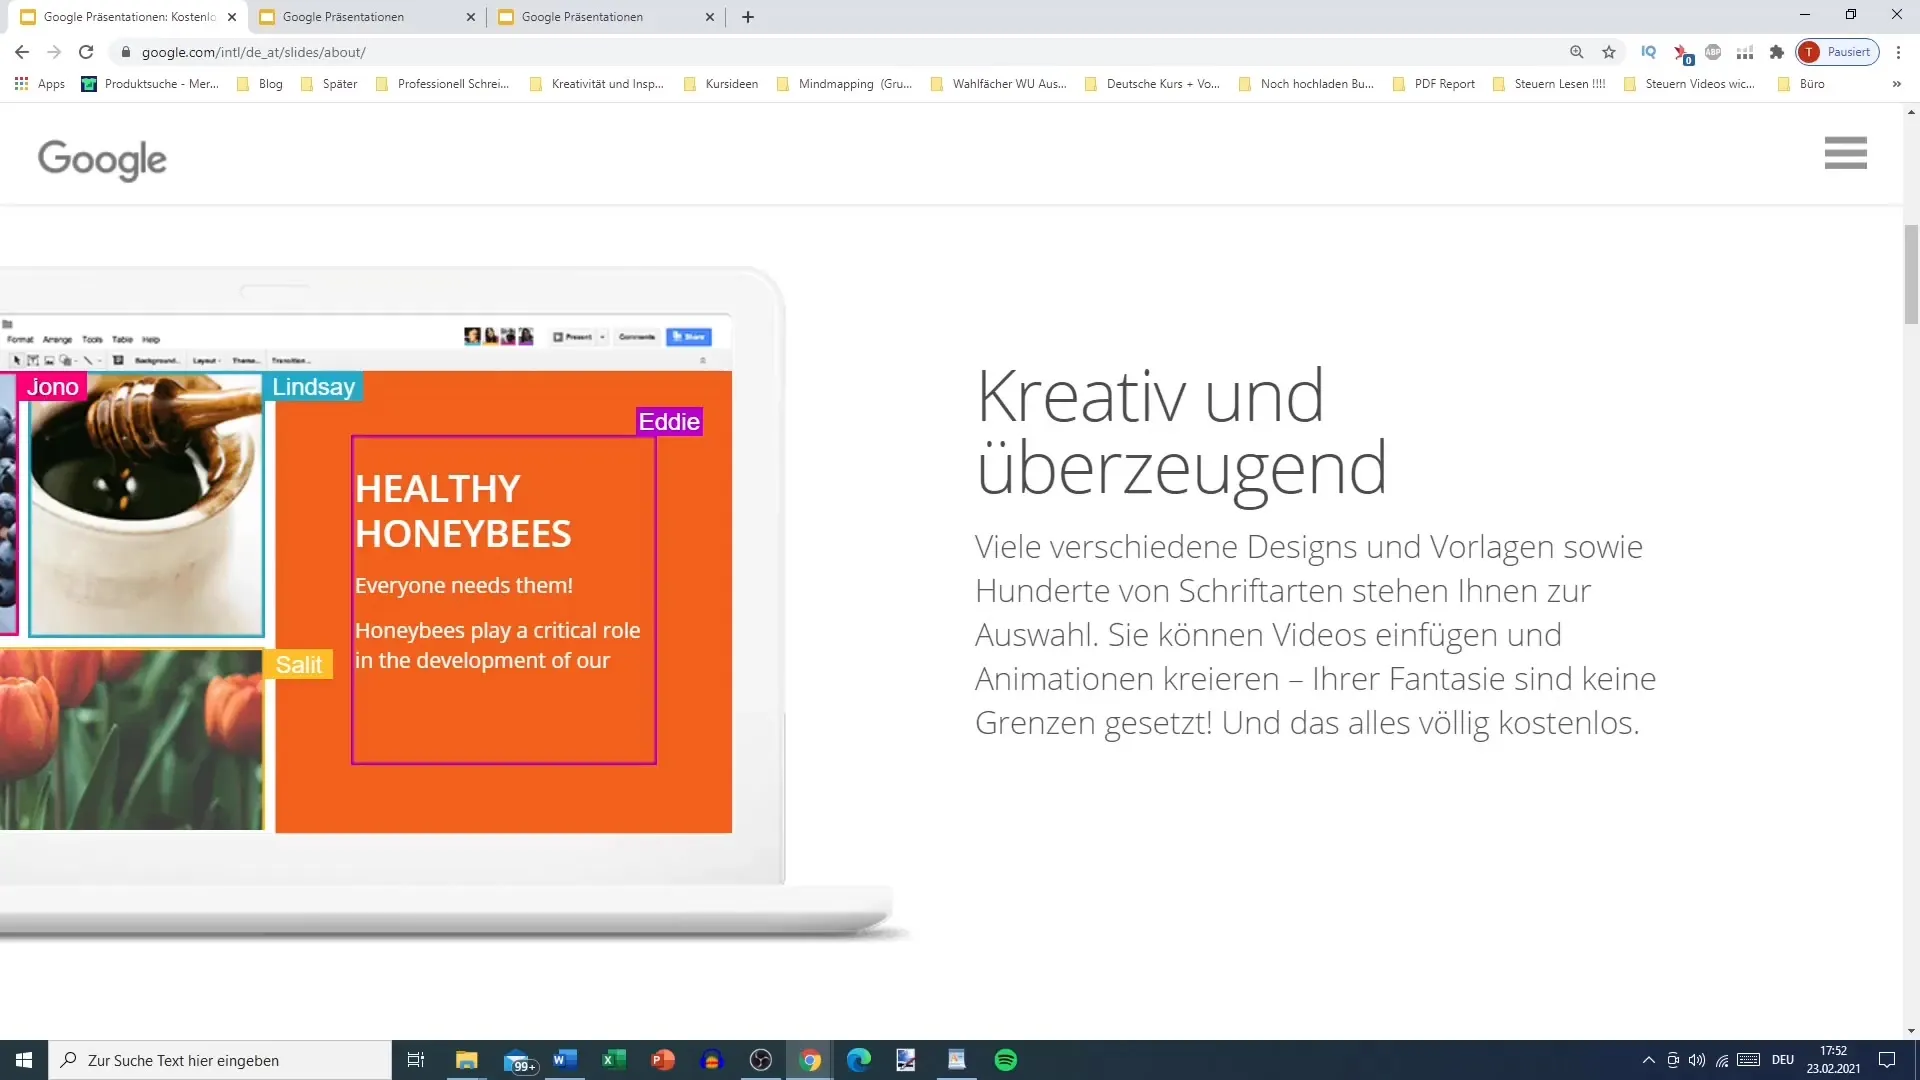The image size is (1920, 1080).
Task: Open the PDF Report bookmark folder
Action: click(x=1434, y=84)
